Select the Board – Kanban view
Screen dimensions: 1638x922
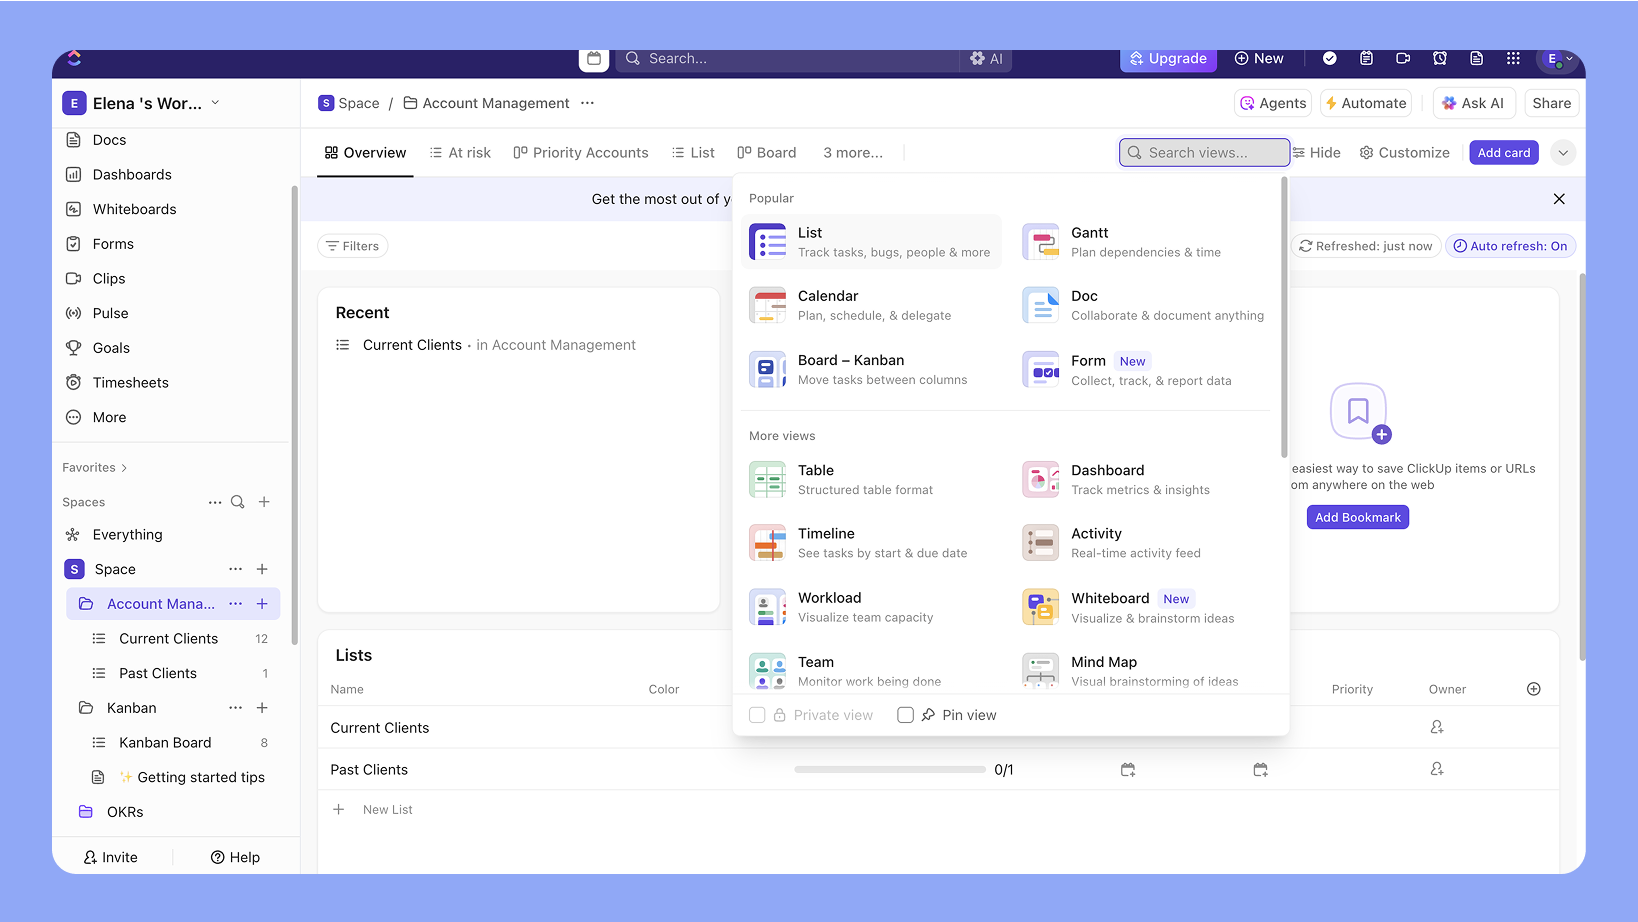[872, 369]
